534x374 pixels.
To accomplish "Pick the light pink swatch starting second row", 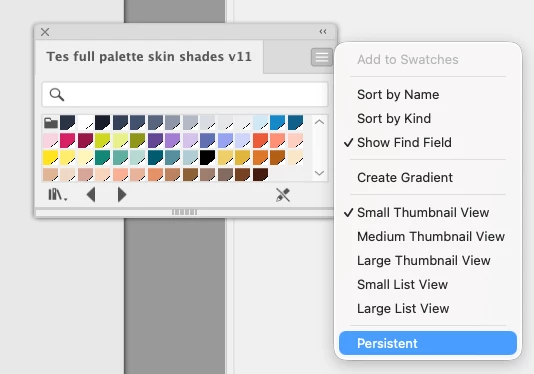I will coord(50,140).
